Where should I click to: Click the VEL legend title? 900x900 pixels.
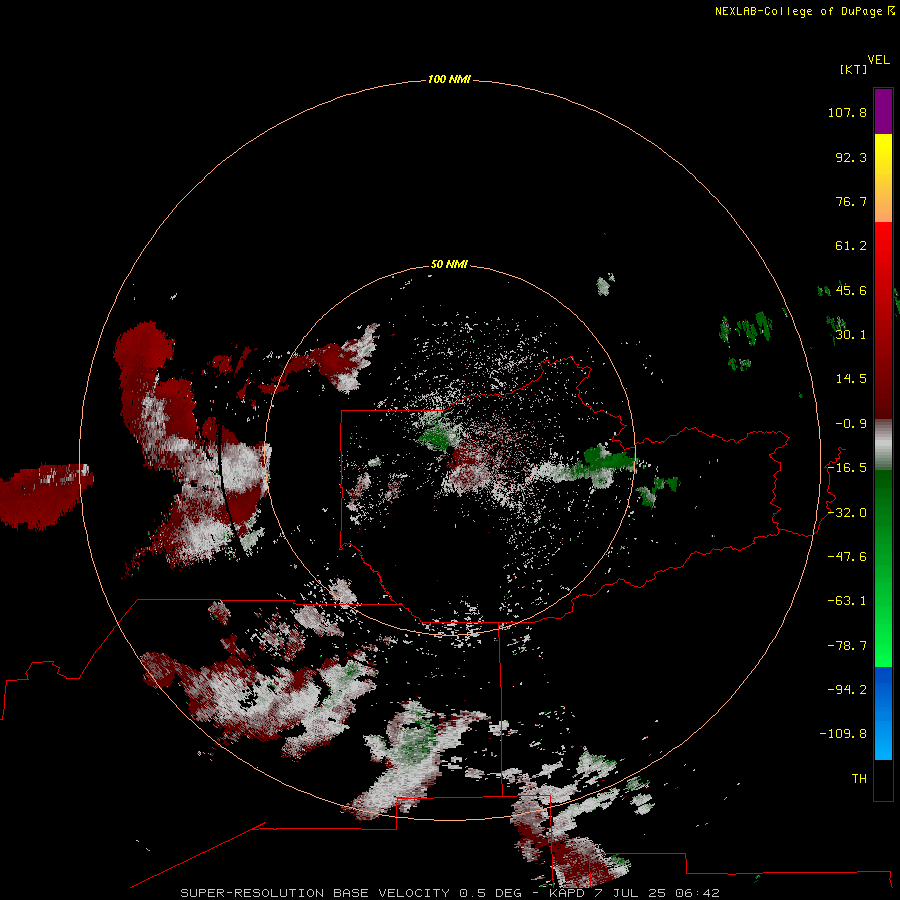click(878, 60)
